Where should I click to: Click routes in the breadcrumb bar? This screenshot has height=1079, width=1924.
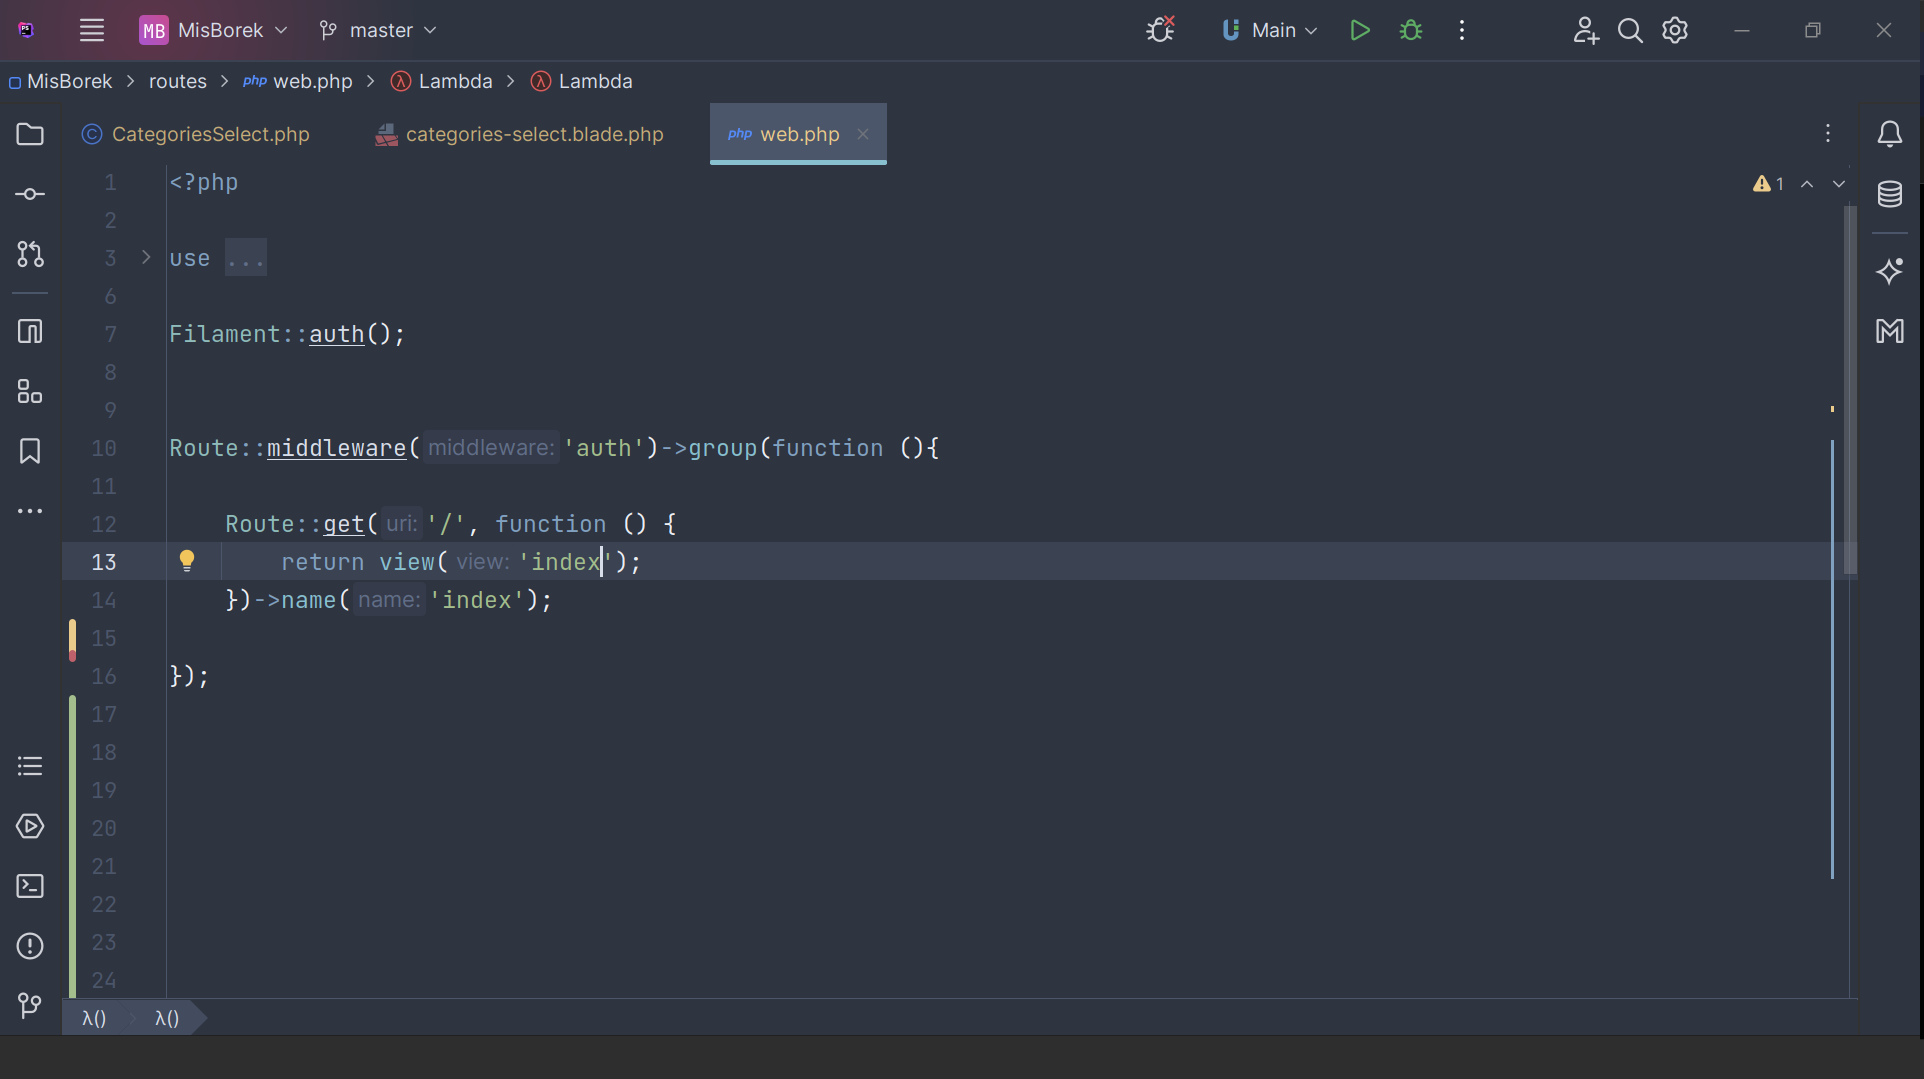178,81
